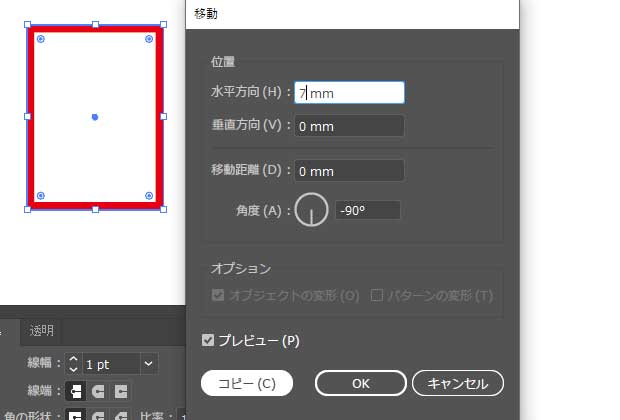Select the butt cap stroke icon
620x420 pixels.
click(x=75, y=391)
